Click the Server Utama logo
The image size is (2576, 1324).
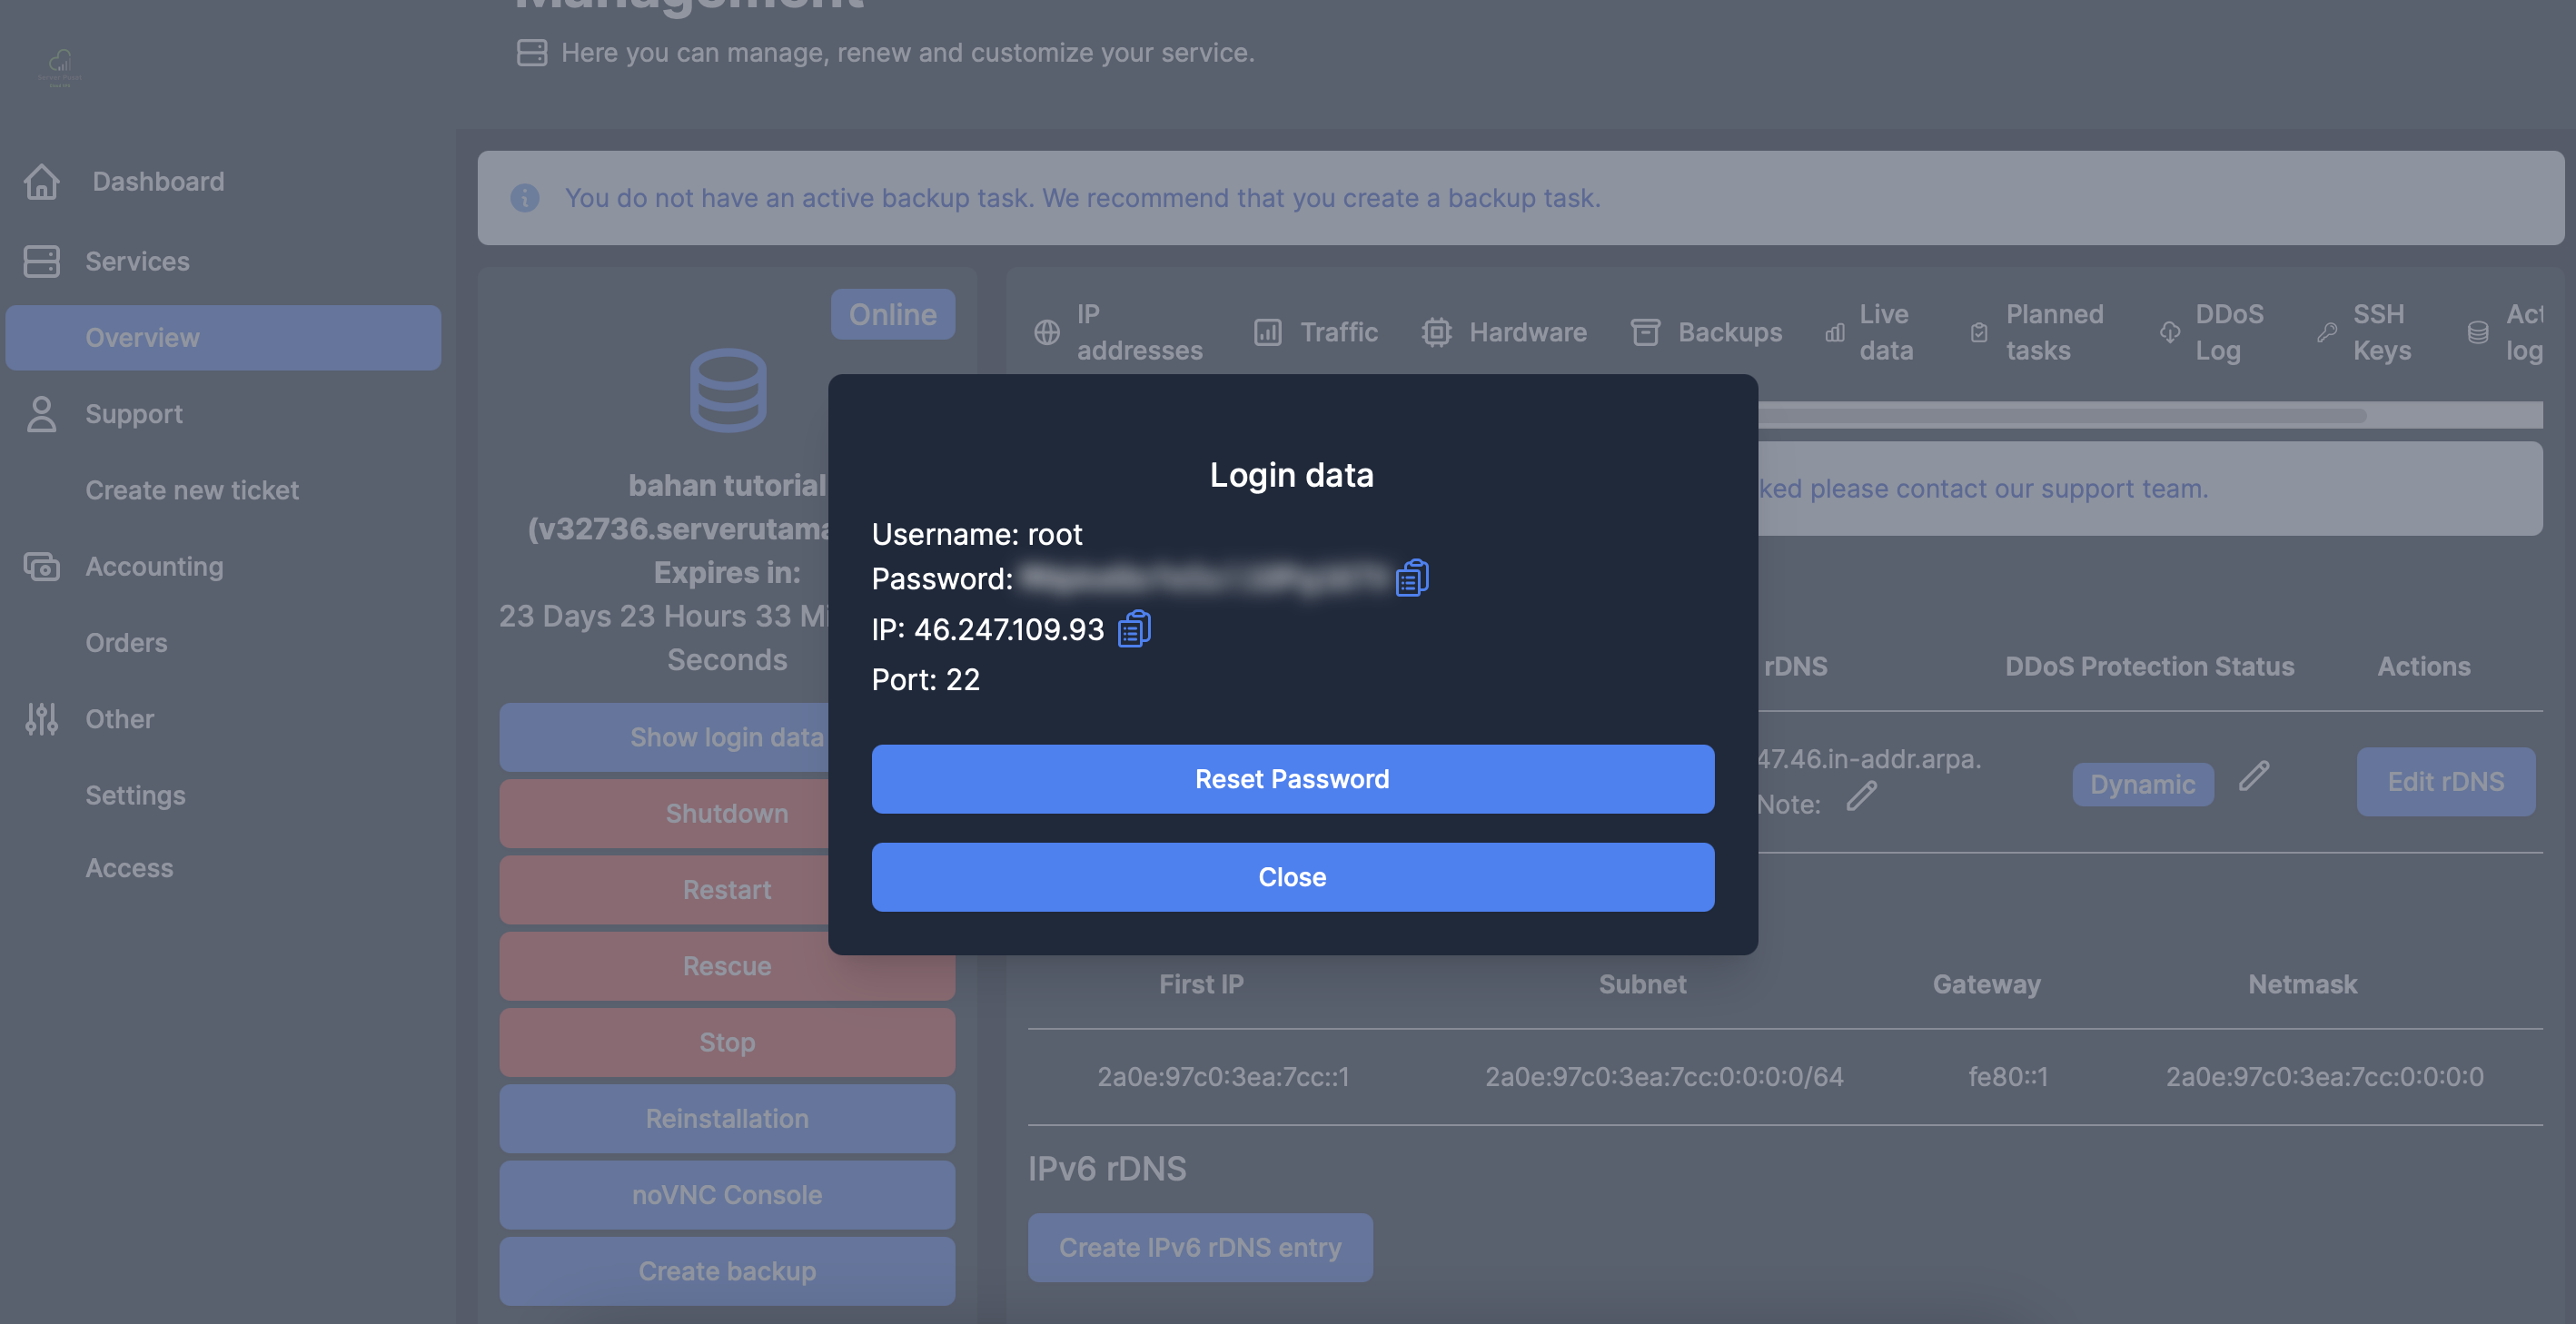click(x=60, y=68)
